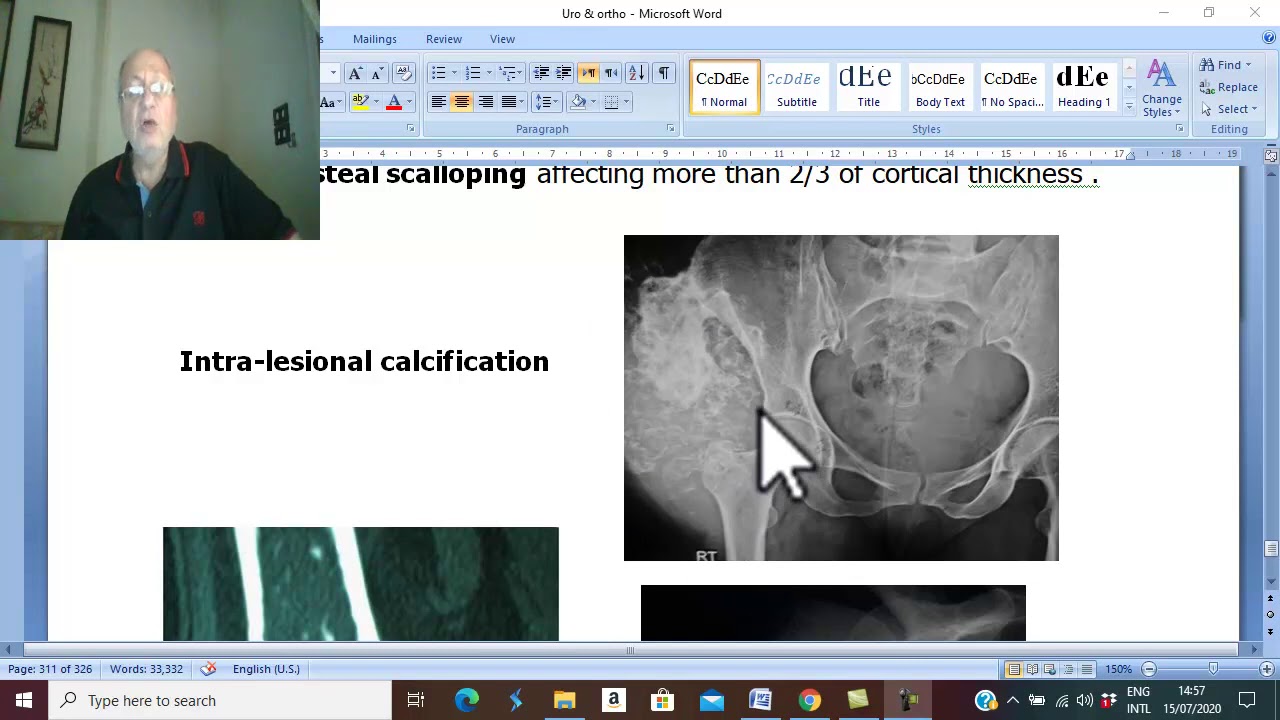Open Word Help question mark icon
This screenshot has width=1280, height=720.
point(1269,38)
